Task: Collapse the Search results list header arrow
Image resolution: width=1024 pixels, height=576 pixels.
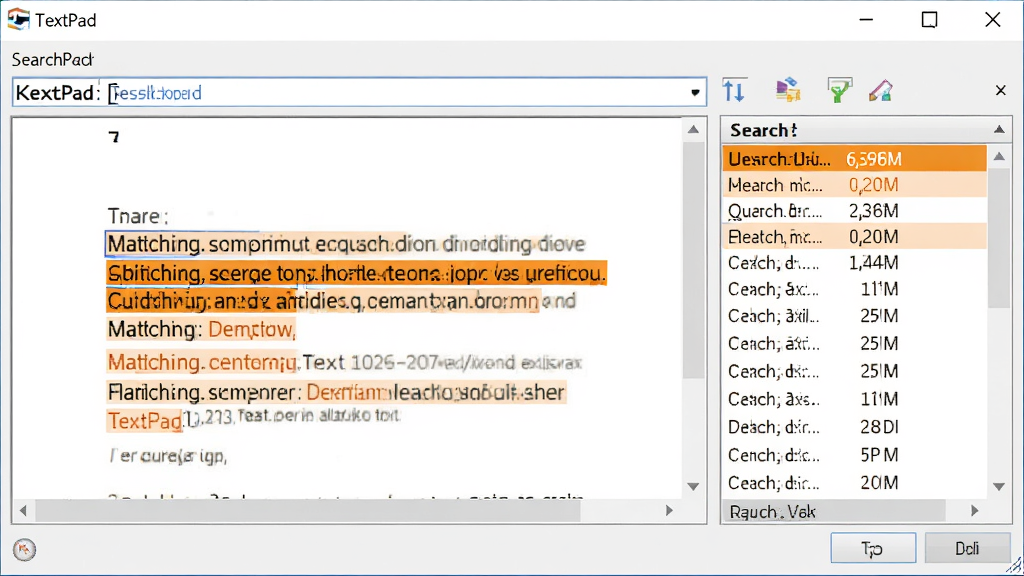Action: pyautogui.click(x=999, y=130)
